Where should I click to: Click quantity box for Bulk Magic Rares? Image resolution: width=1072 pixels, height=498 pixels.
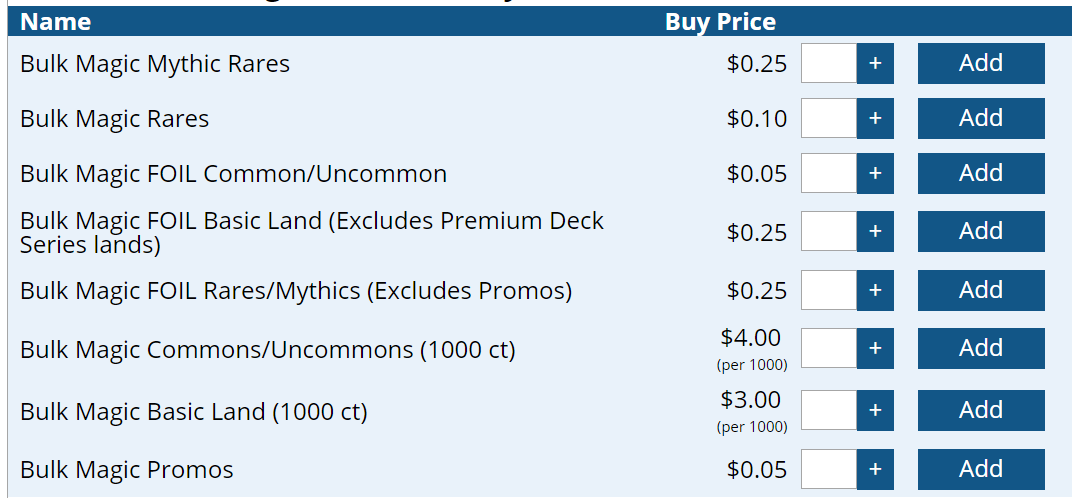click(x=829, y=118)
